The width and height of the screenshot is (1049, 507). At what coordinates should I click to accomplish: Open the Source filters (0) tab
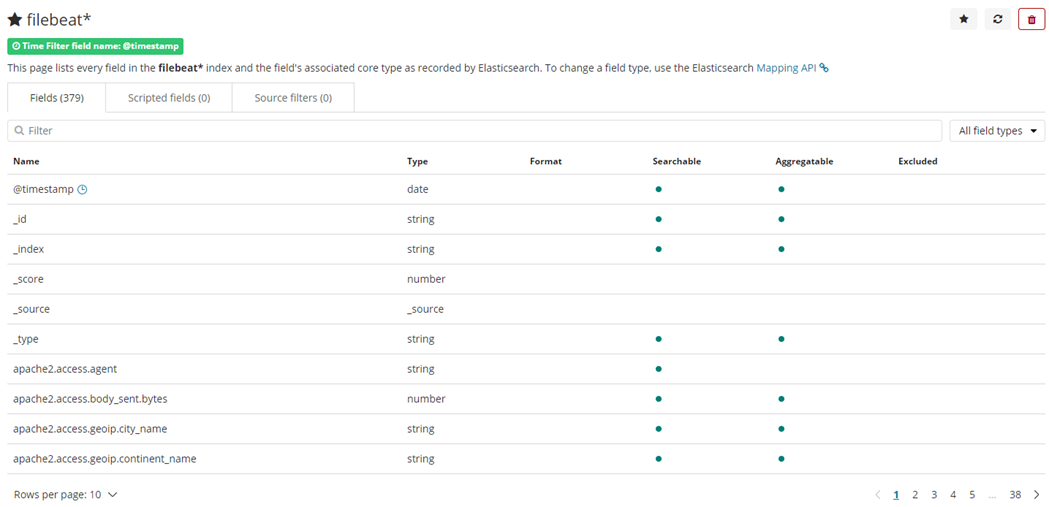(x=293, y=98)
